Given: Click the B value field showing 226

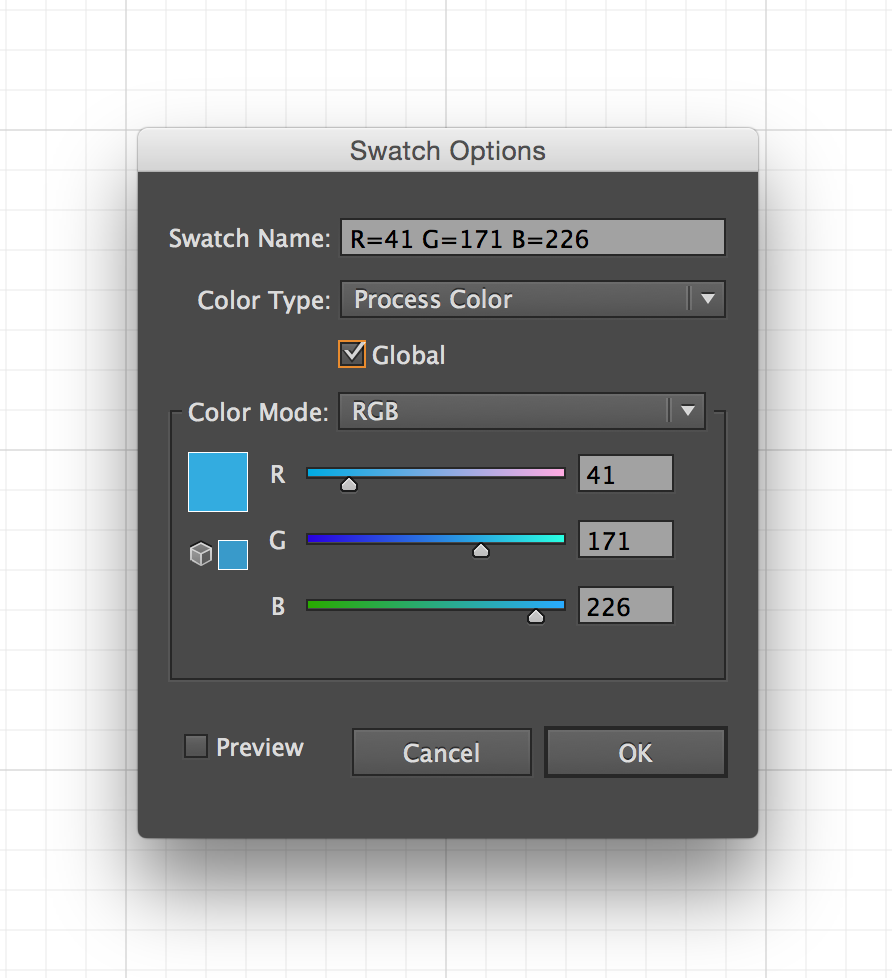Looking at the screenshot, I should (625, 606).
